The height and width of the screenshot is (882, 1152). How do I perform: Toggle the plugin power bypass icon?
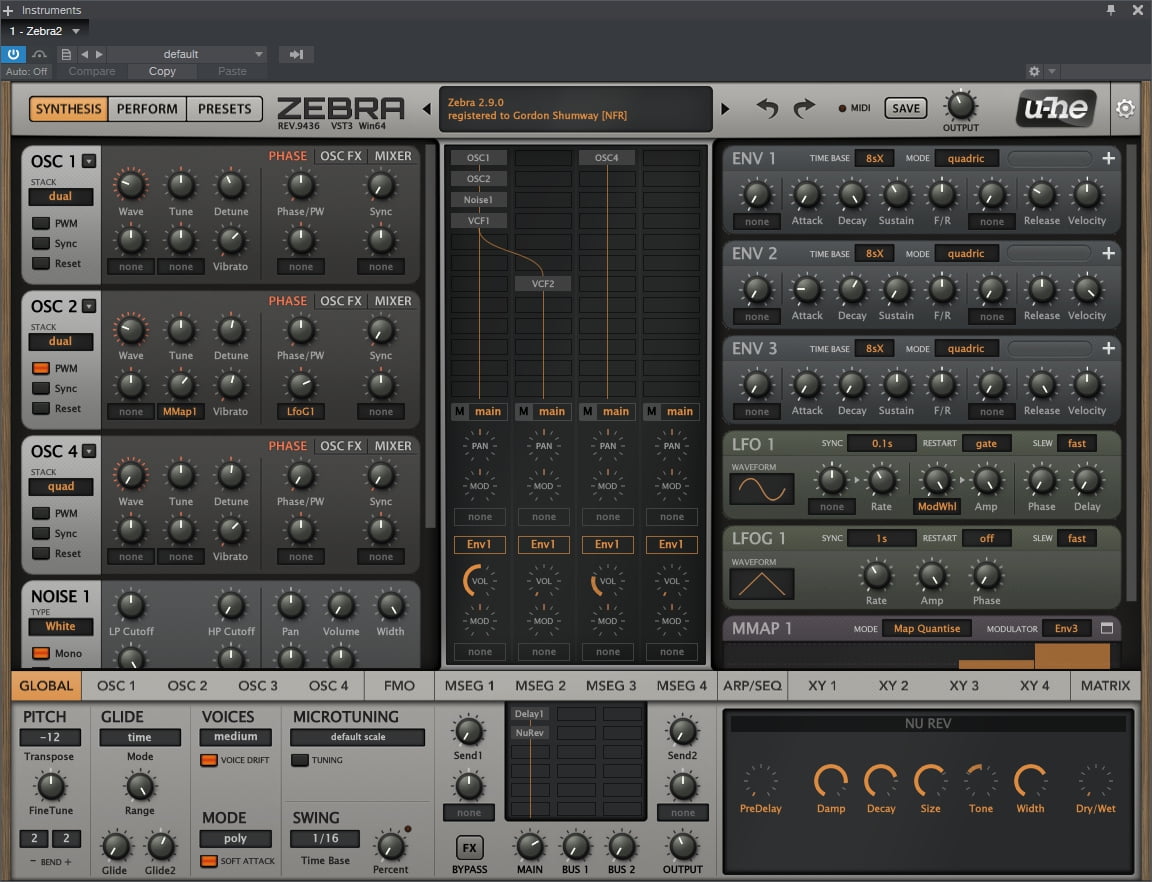click(13, 54)
